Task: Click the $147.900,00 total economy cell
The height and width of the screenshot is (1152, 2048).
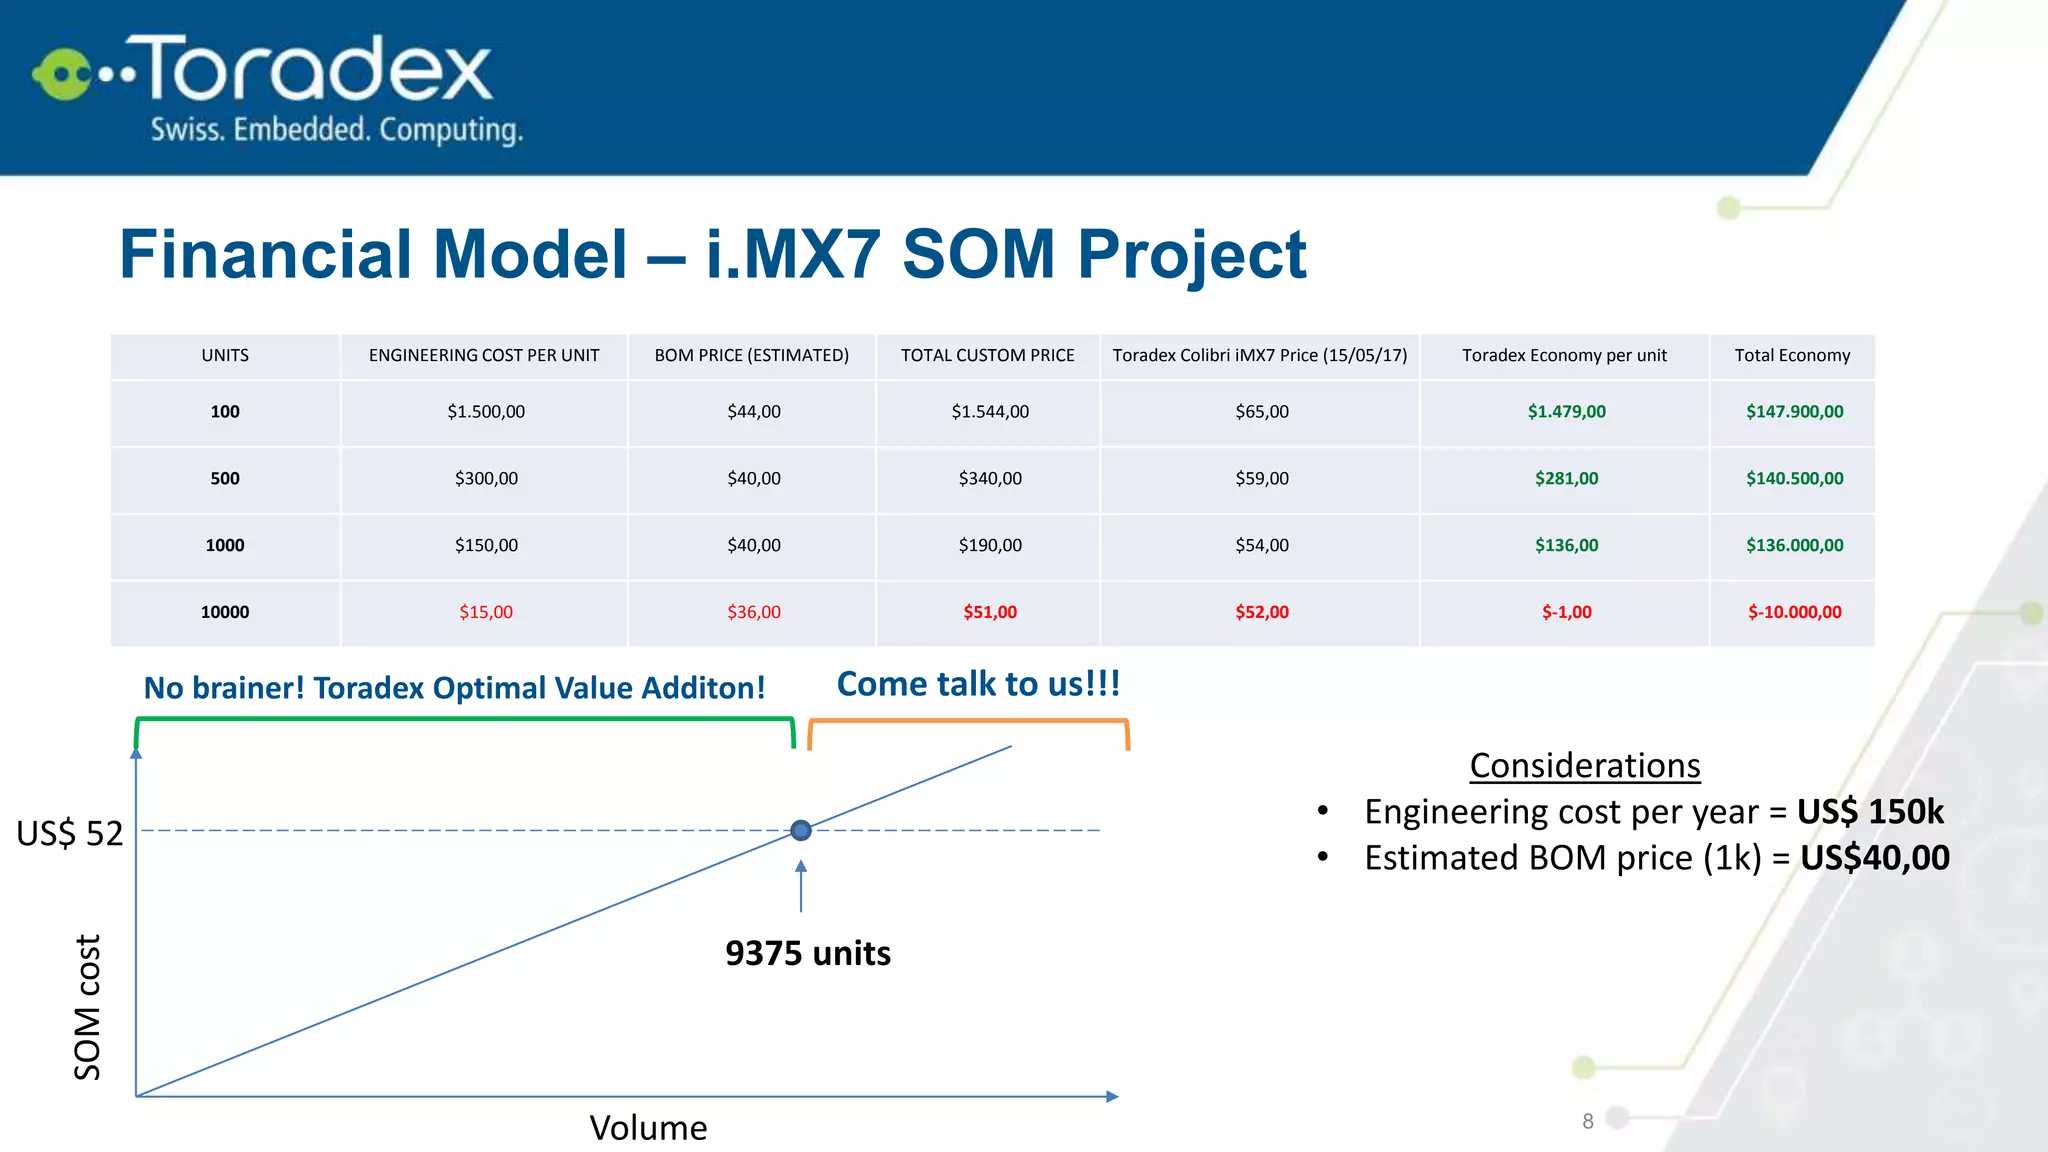Action: (1794, 412)
